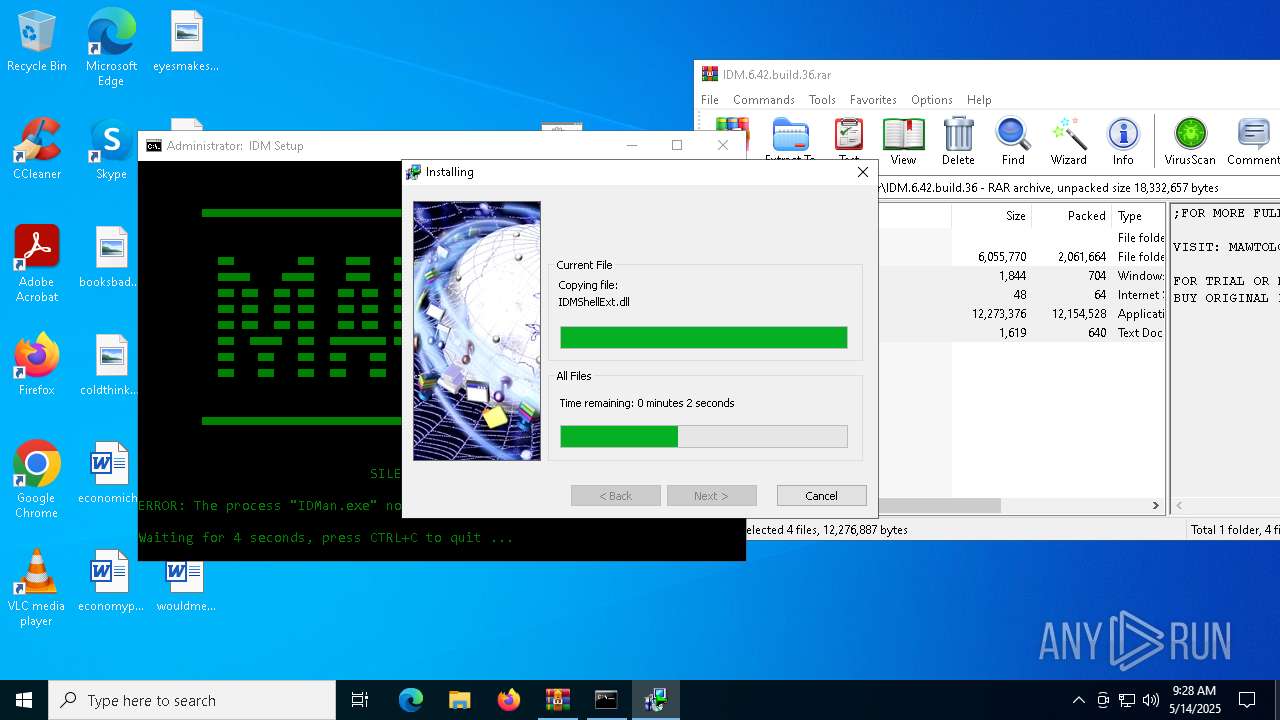Click the Packed column header in WinRAR

pyautogui.click(x=1071, y=216)
